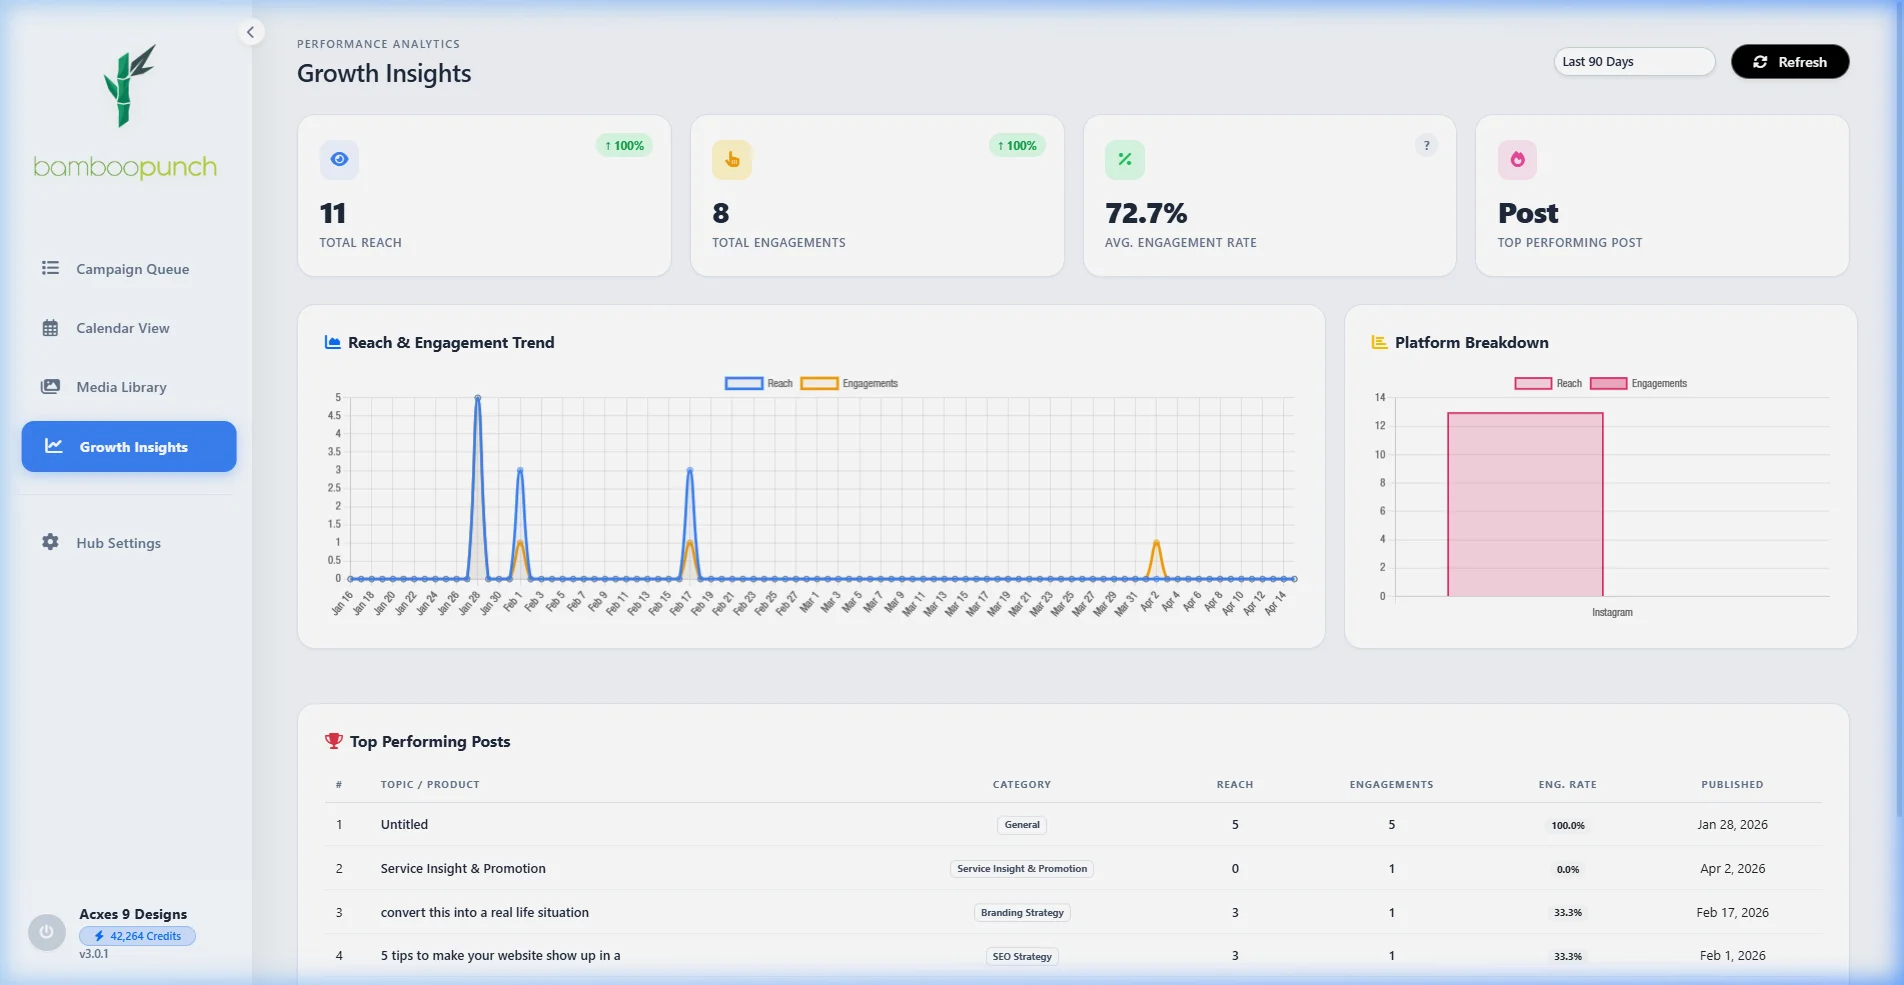Click the engagement rate help question mark
This screenshot has height=985, width=1904.
[1427, 146]
